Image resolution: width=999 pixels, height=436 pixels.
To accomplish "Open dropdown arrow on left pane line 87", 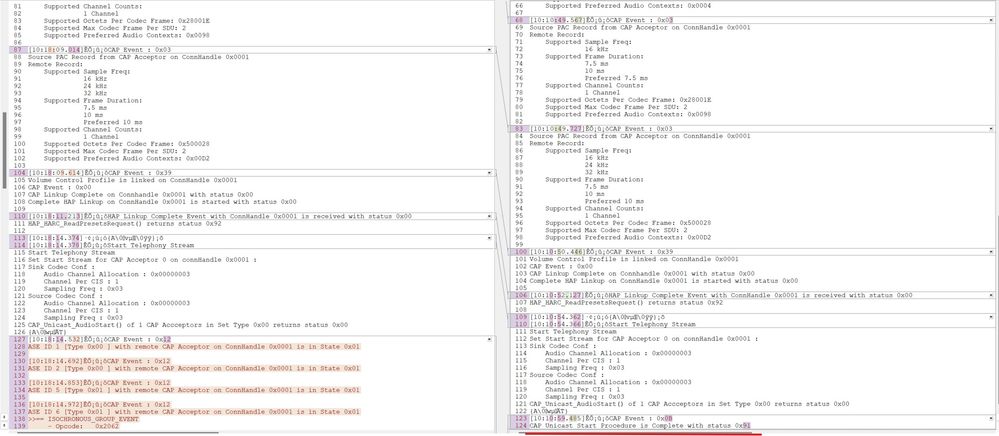I will 489,49.
